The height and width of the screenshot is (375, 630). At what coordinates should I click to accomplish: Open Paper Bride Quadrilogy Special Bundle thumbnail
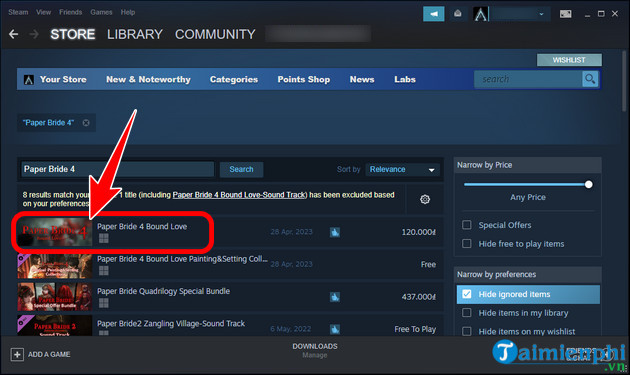coord(55,297)
